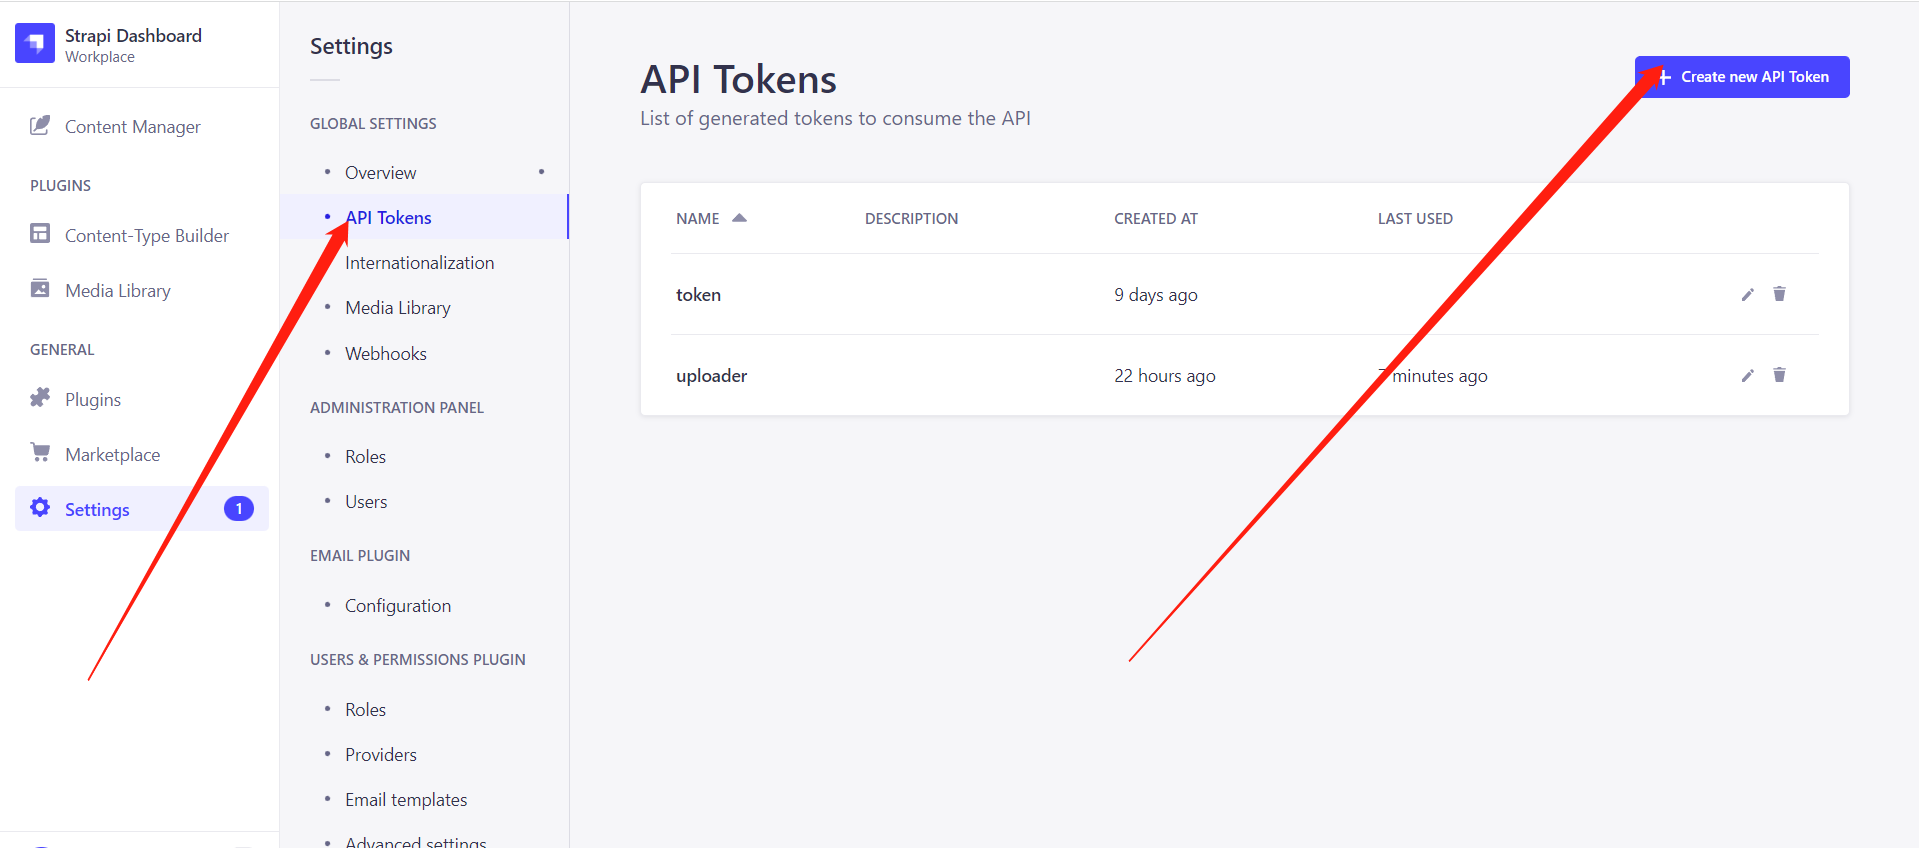Open Providers under Users & Permissions
The width and height of the screenshot is (1919, 848).
pos(381,754)
